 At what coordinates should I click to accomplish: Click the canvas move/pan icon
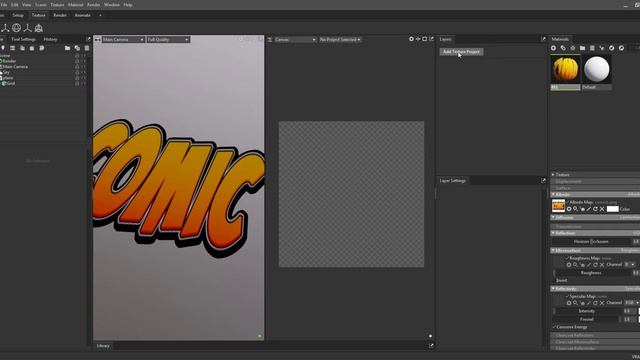(418, 39)
